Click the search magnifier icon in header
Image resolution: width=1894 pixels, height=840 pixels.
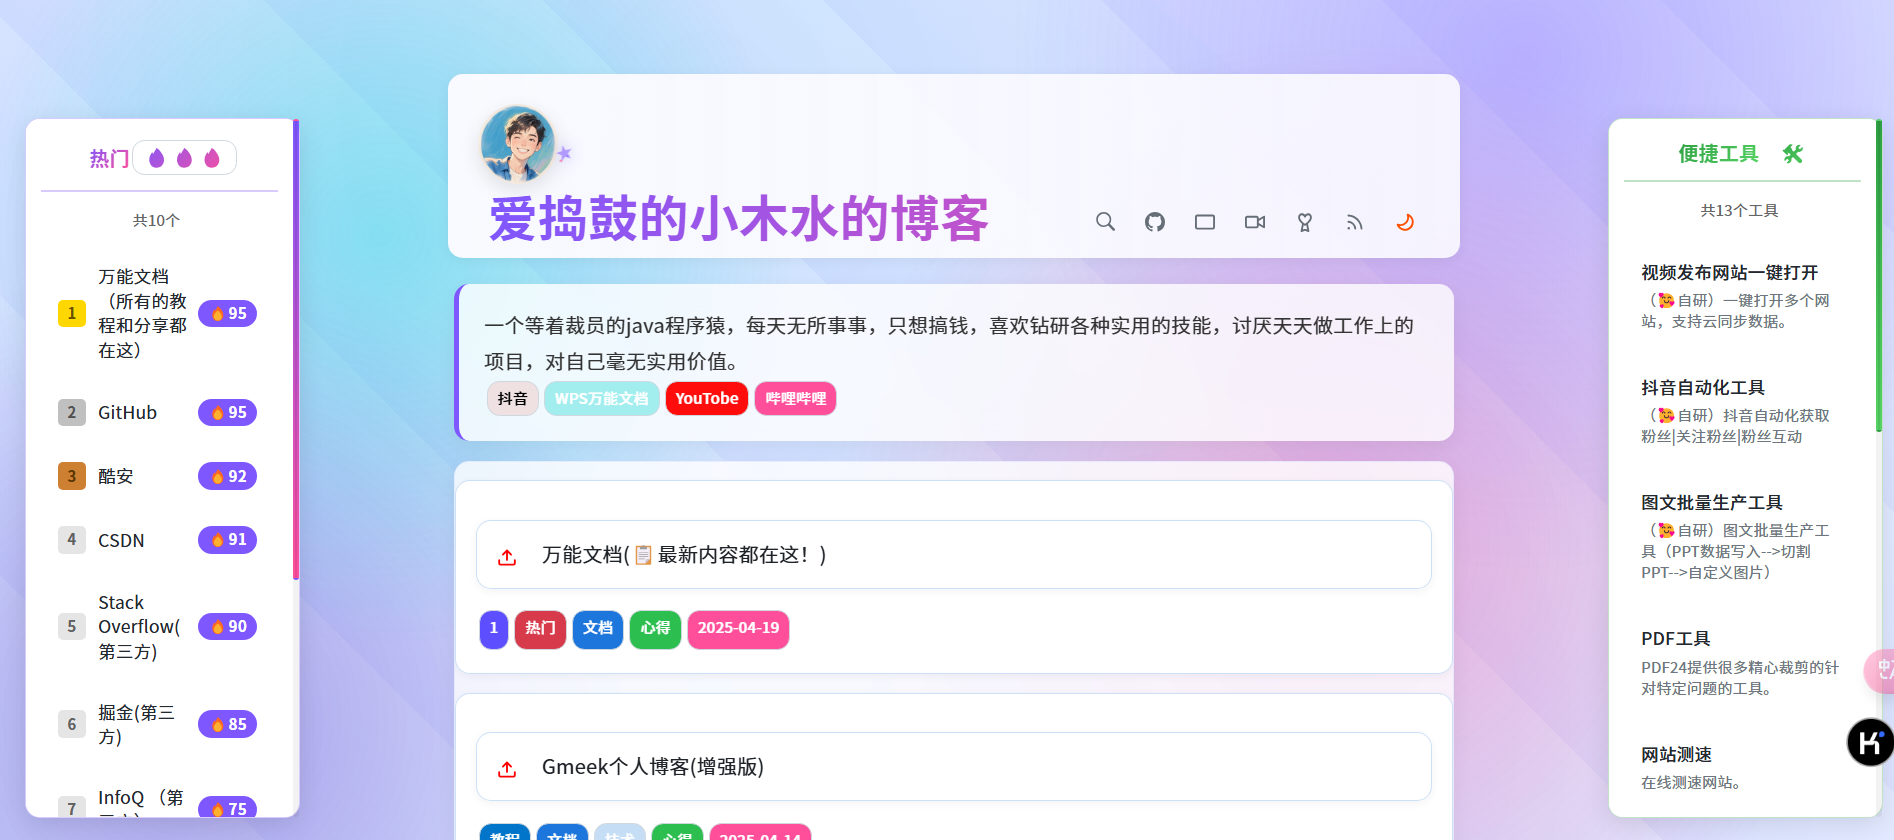(1105, 222)
